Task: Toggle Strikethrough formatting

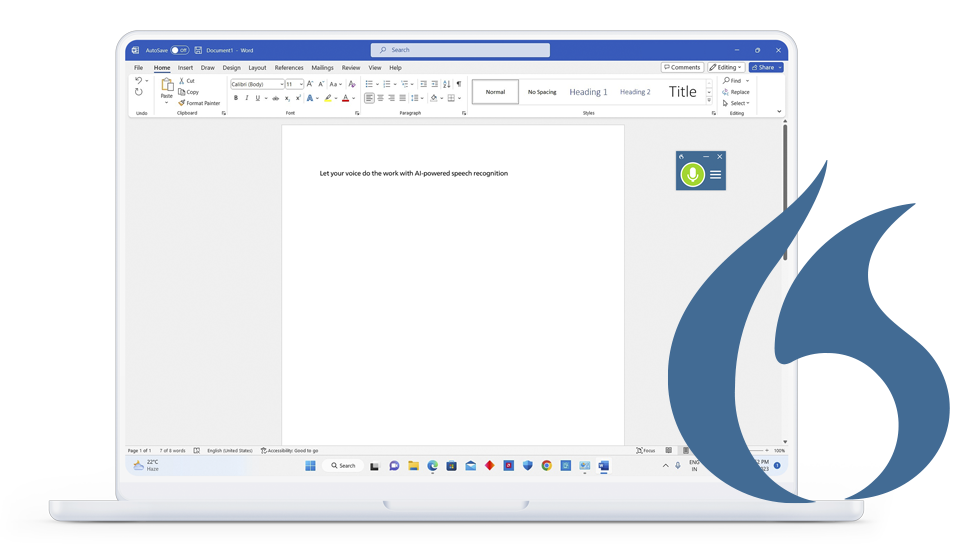Action: click(276, 98)
